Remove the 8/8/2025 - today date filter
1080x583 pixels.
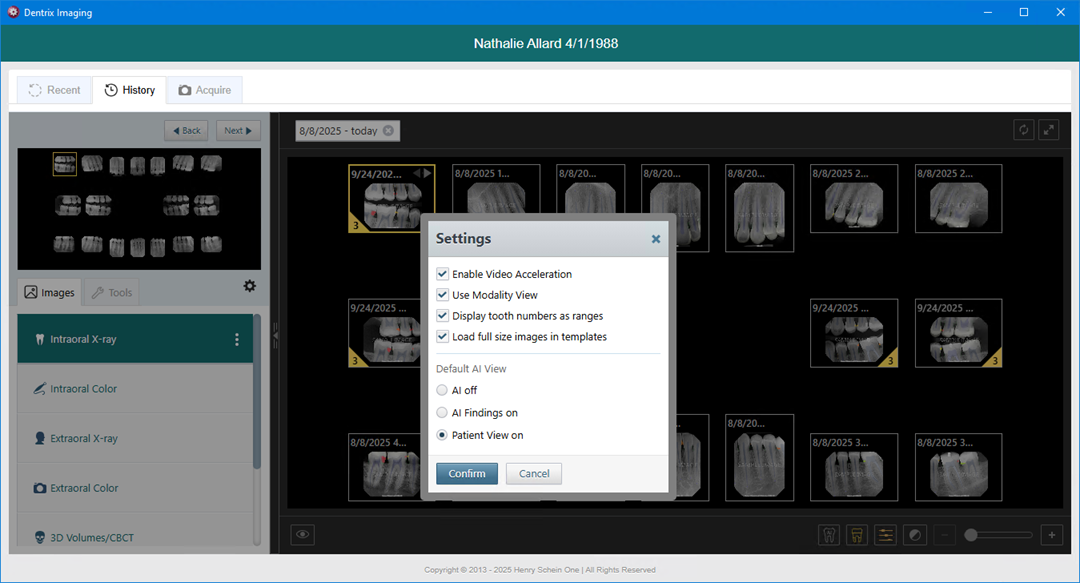coord(388,131)
